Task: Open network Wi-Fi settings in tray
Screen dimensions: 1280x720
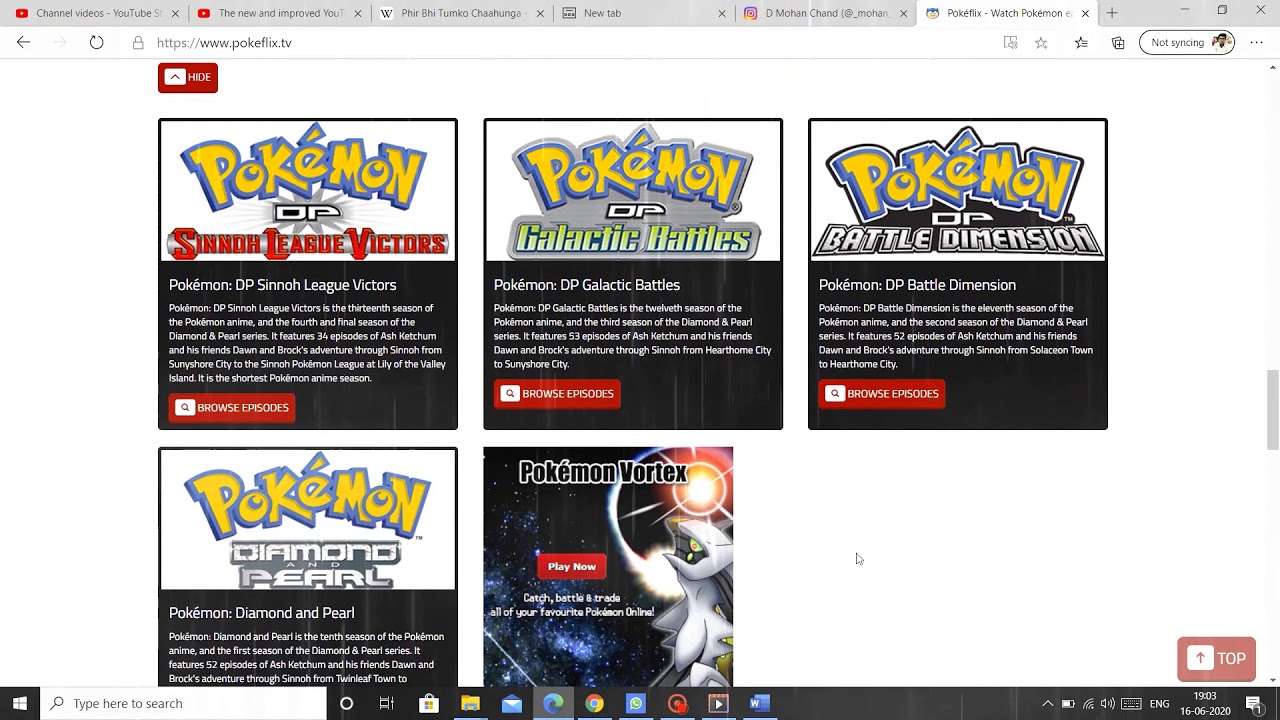Action: pos(1088,703)
